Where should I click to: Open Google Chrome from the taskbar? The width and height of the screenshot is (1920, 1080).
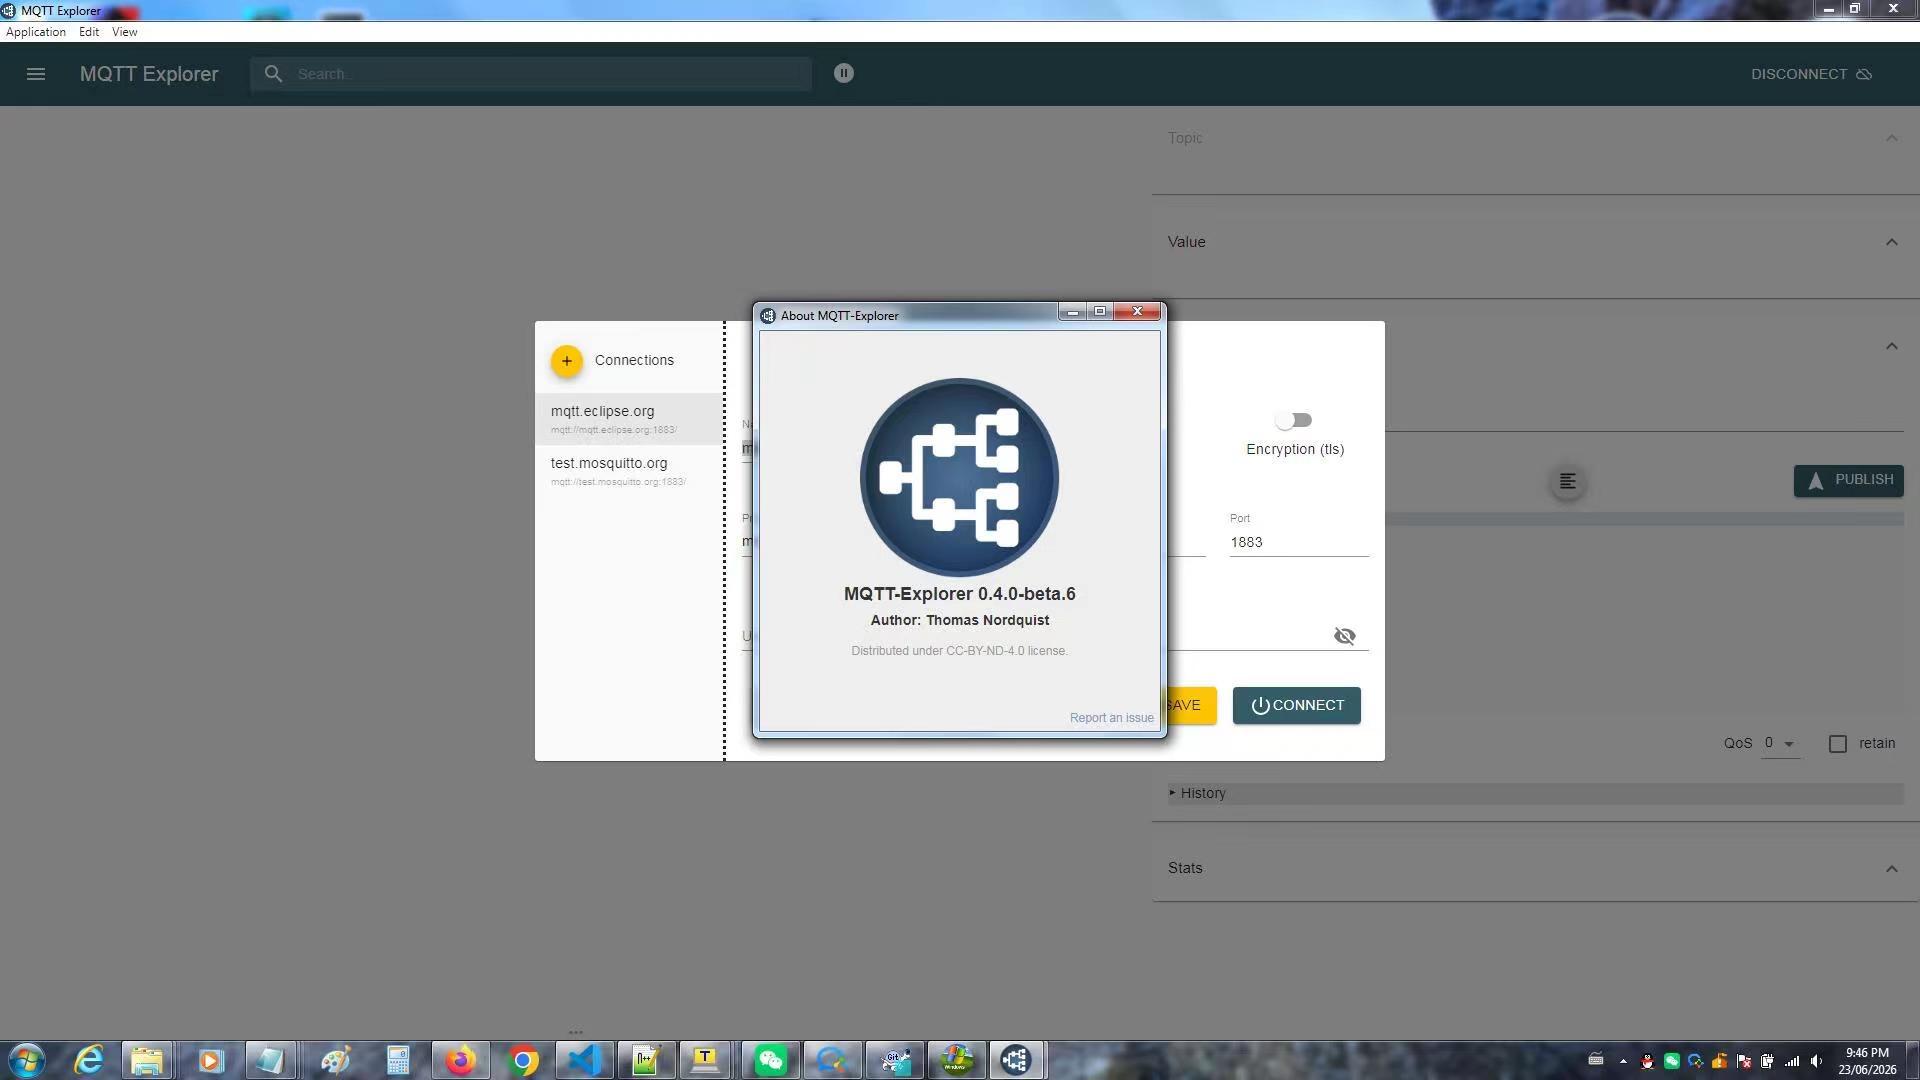[522, 1060]
